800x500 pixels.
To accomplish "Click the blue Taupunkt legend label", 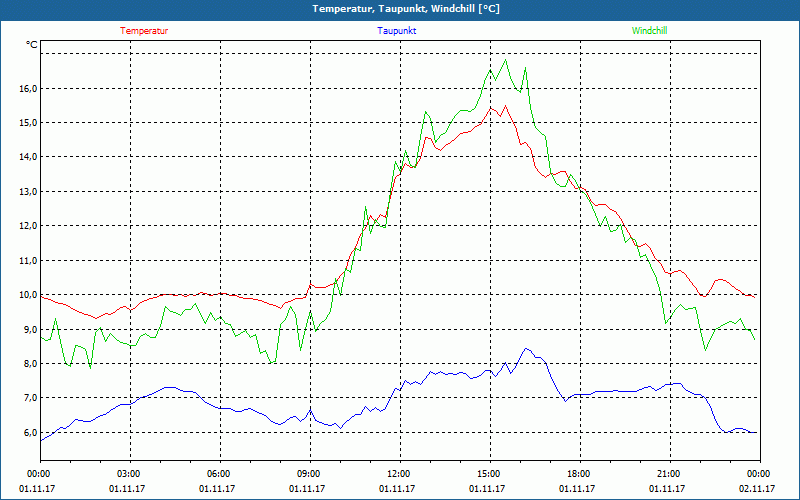I will pos(396,31).
